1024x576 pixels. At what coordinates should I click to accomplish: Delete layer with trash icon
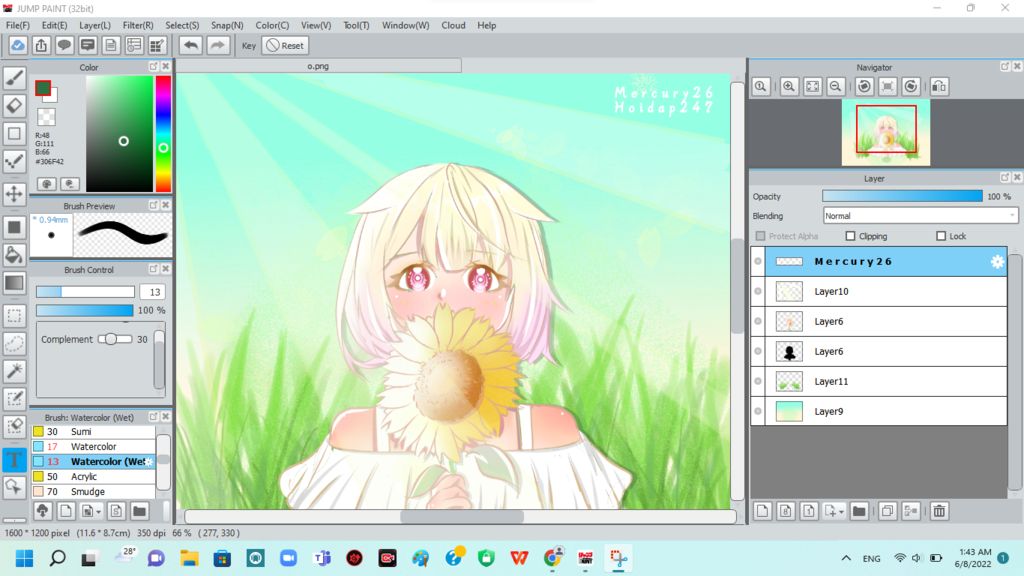click(x=939, y=511)
